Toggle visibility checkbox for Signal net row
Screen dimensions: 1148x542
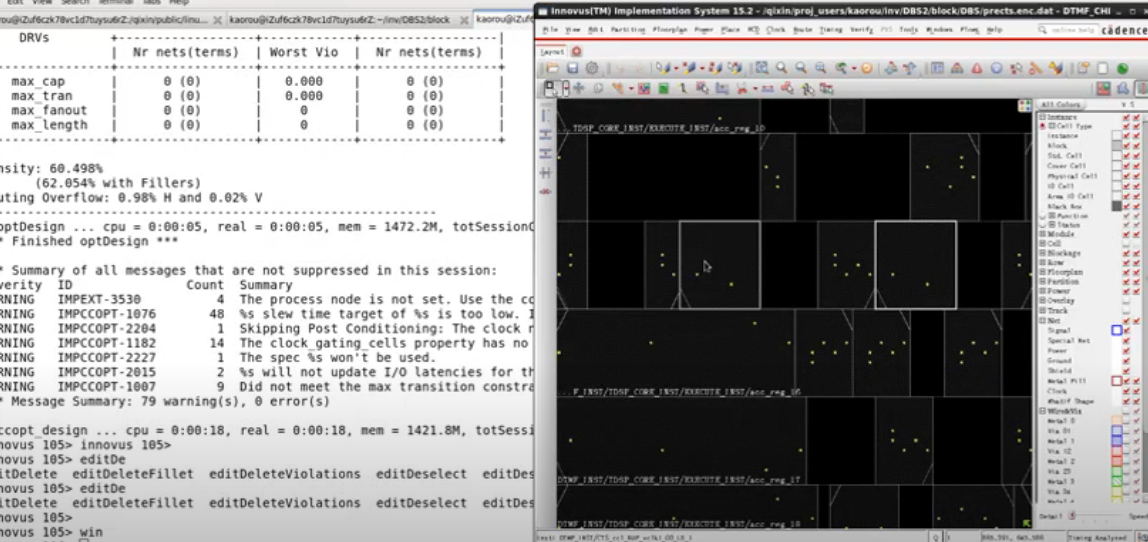coord(1127,330)
